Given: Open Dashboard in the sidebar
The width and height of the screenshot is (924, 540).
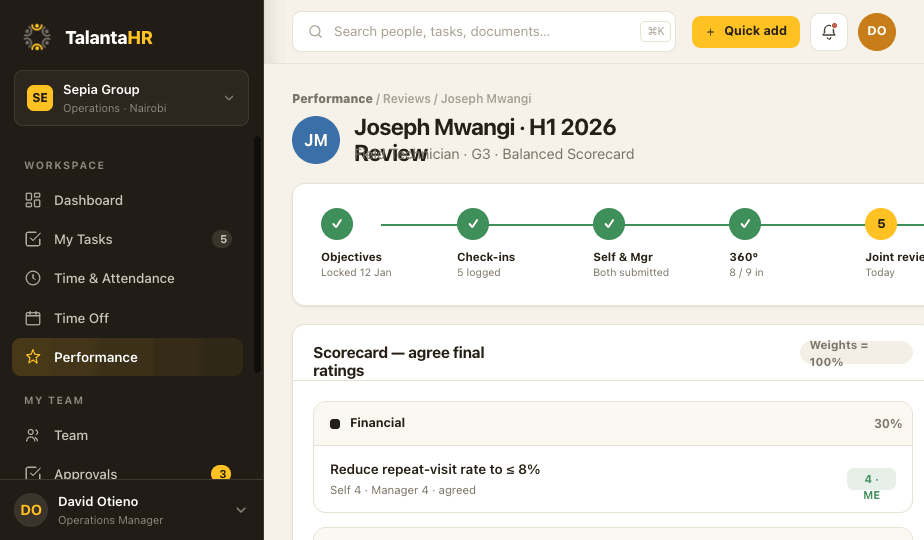Looking at the screenshot, I should coord(127,200).
